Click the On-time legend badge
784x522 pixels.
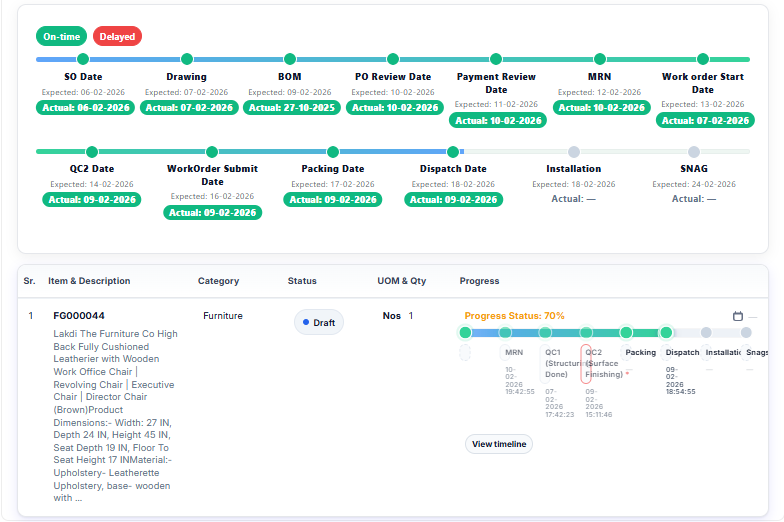(x=62, y=36)
